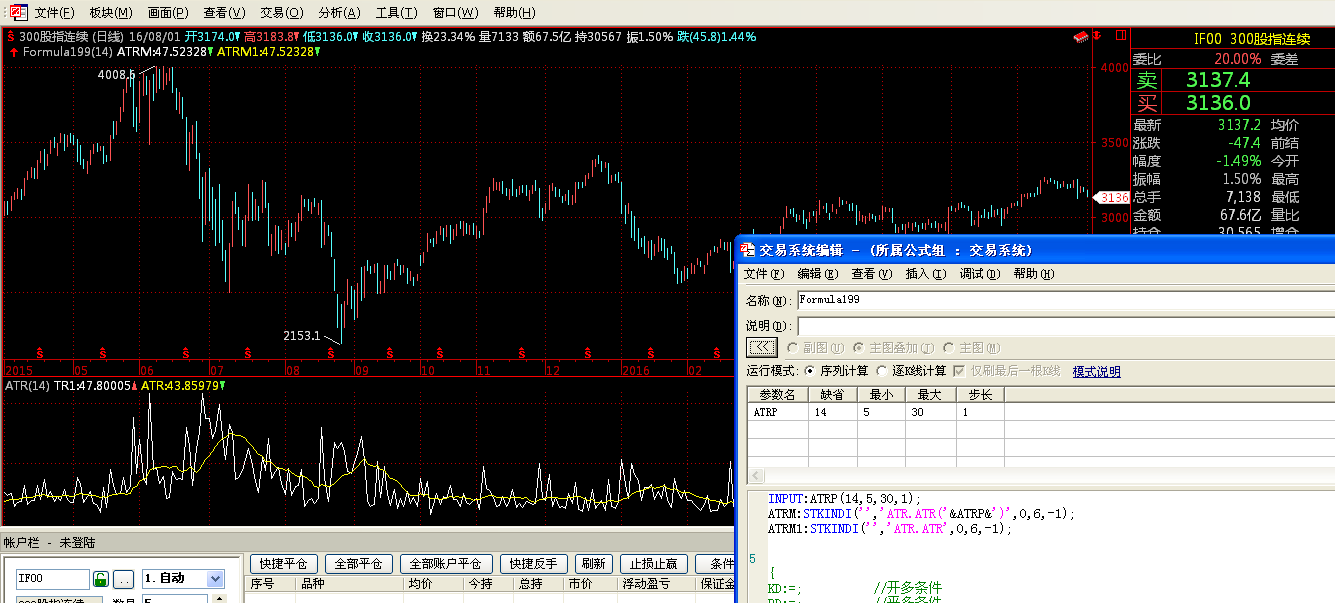Click the 参数名 column header
The image size is (1335, 603).
tap(778, 395)
